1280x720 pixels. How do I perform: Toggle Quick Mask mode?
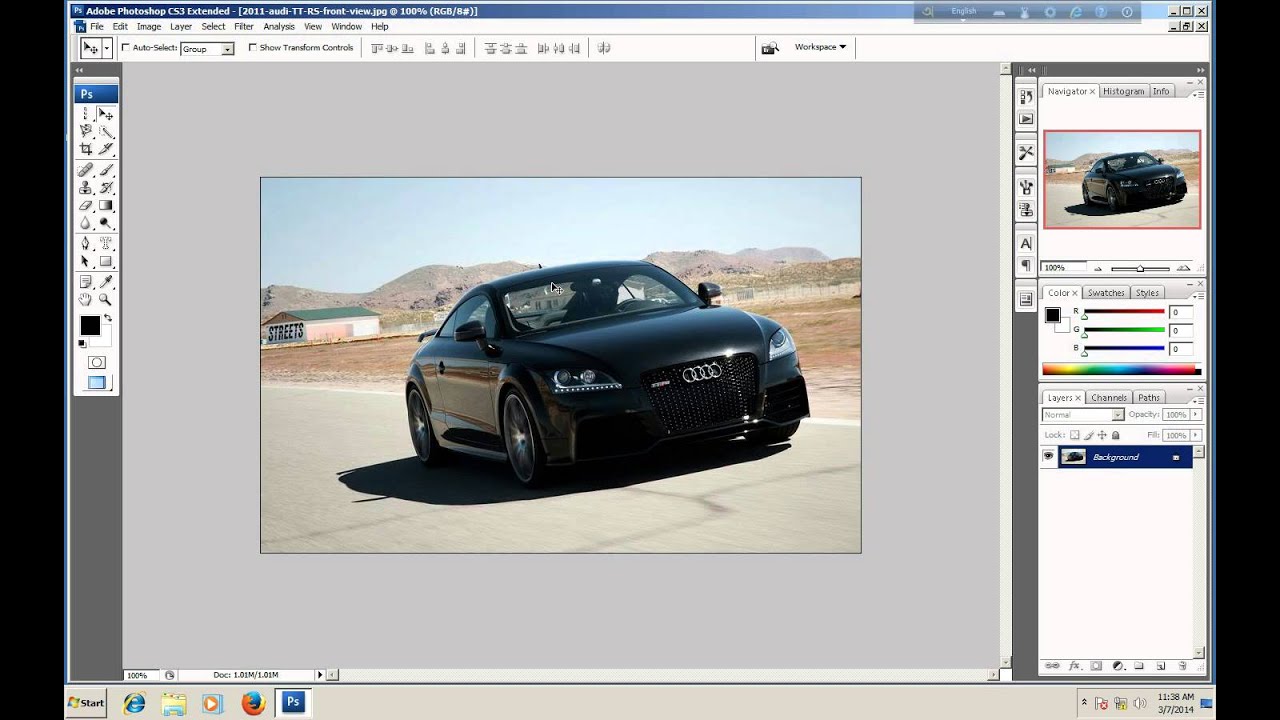(97, 362)
